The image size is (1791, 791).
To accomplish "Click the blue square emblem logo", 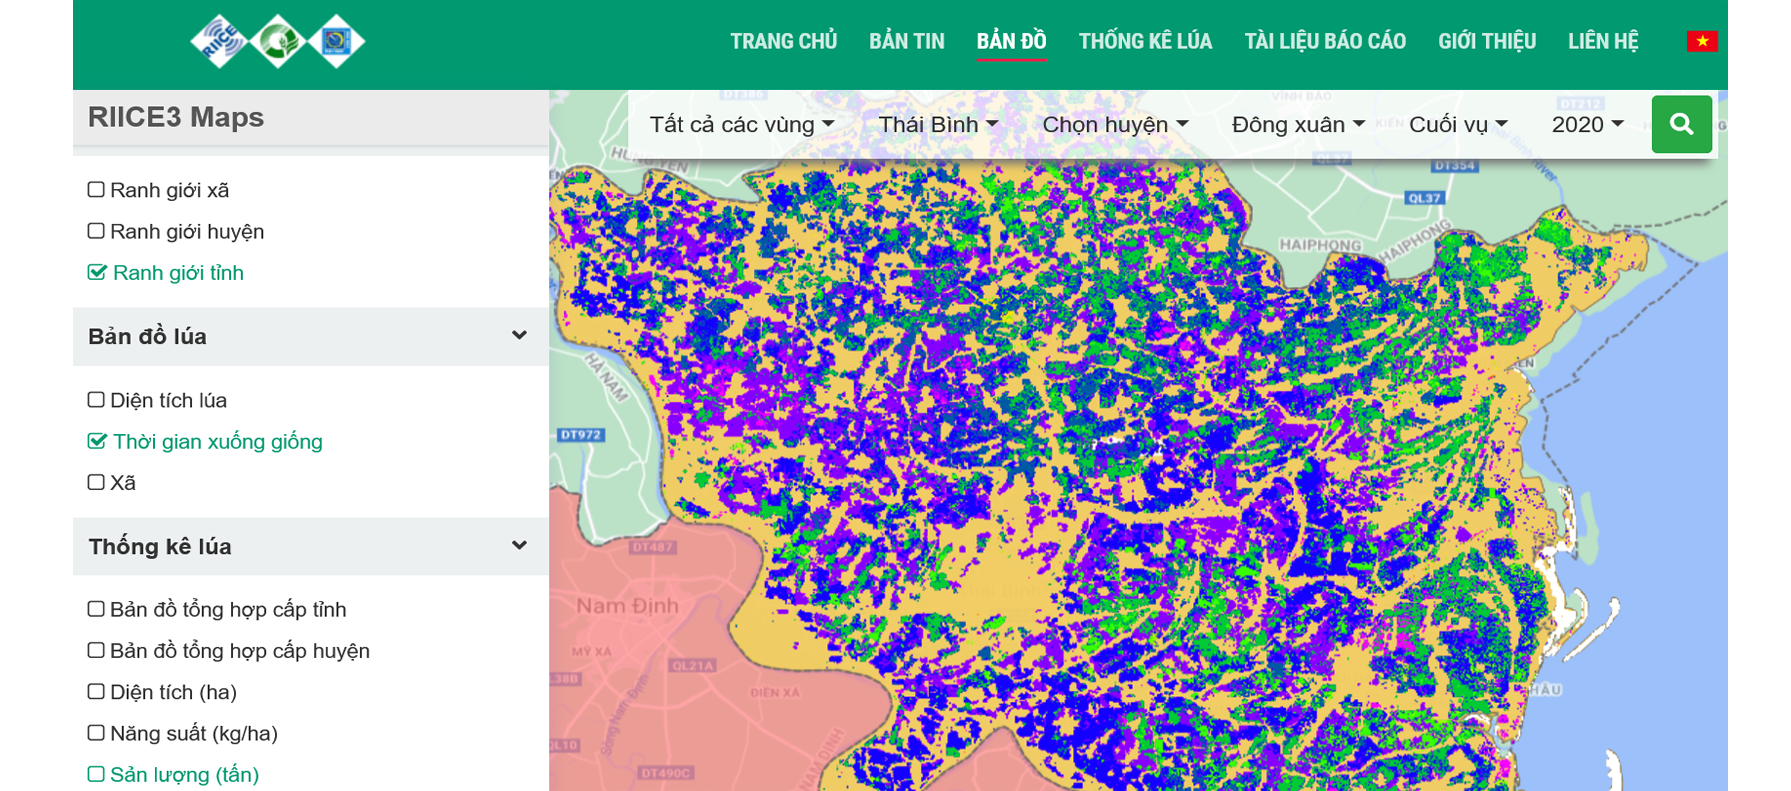I will click(x=336, y=42).
